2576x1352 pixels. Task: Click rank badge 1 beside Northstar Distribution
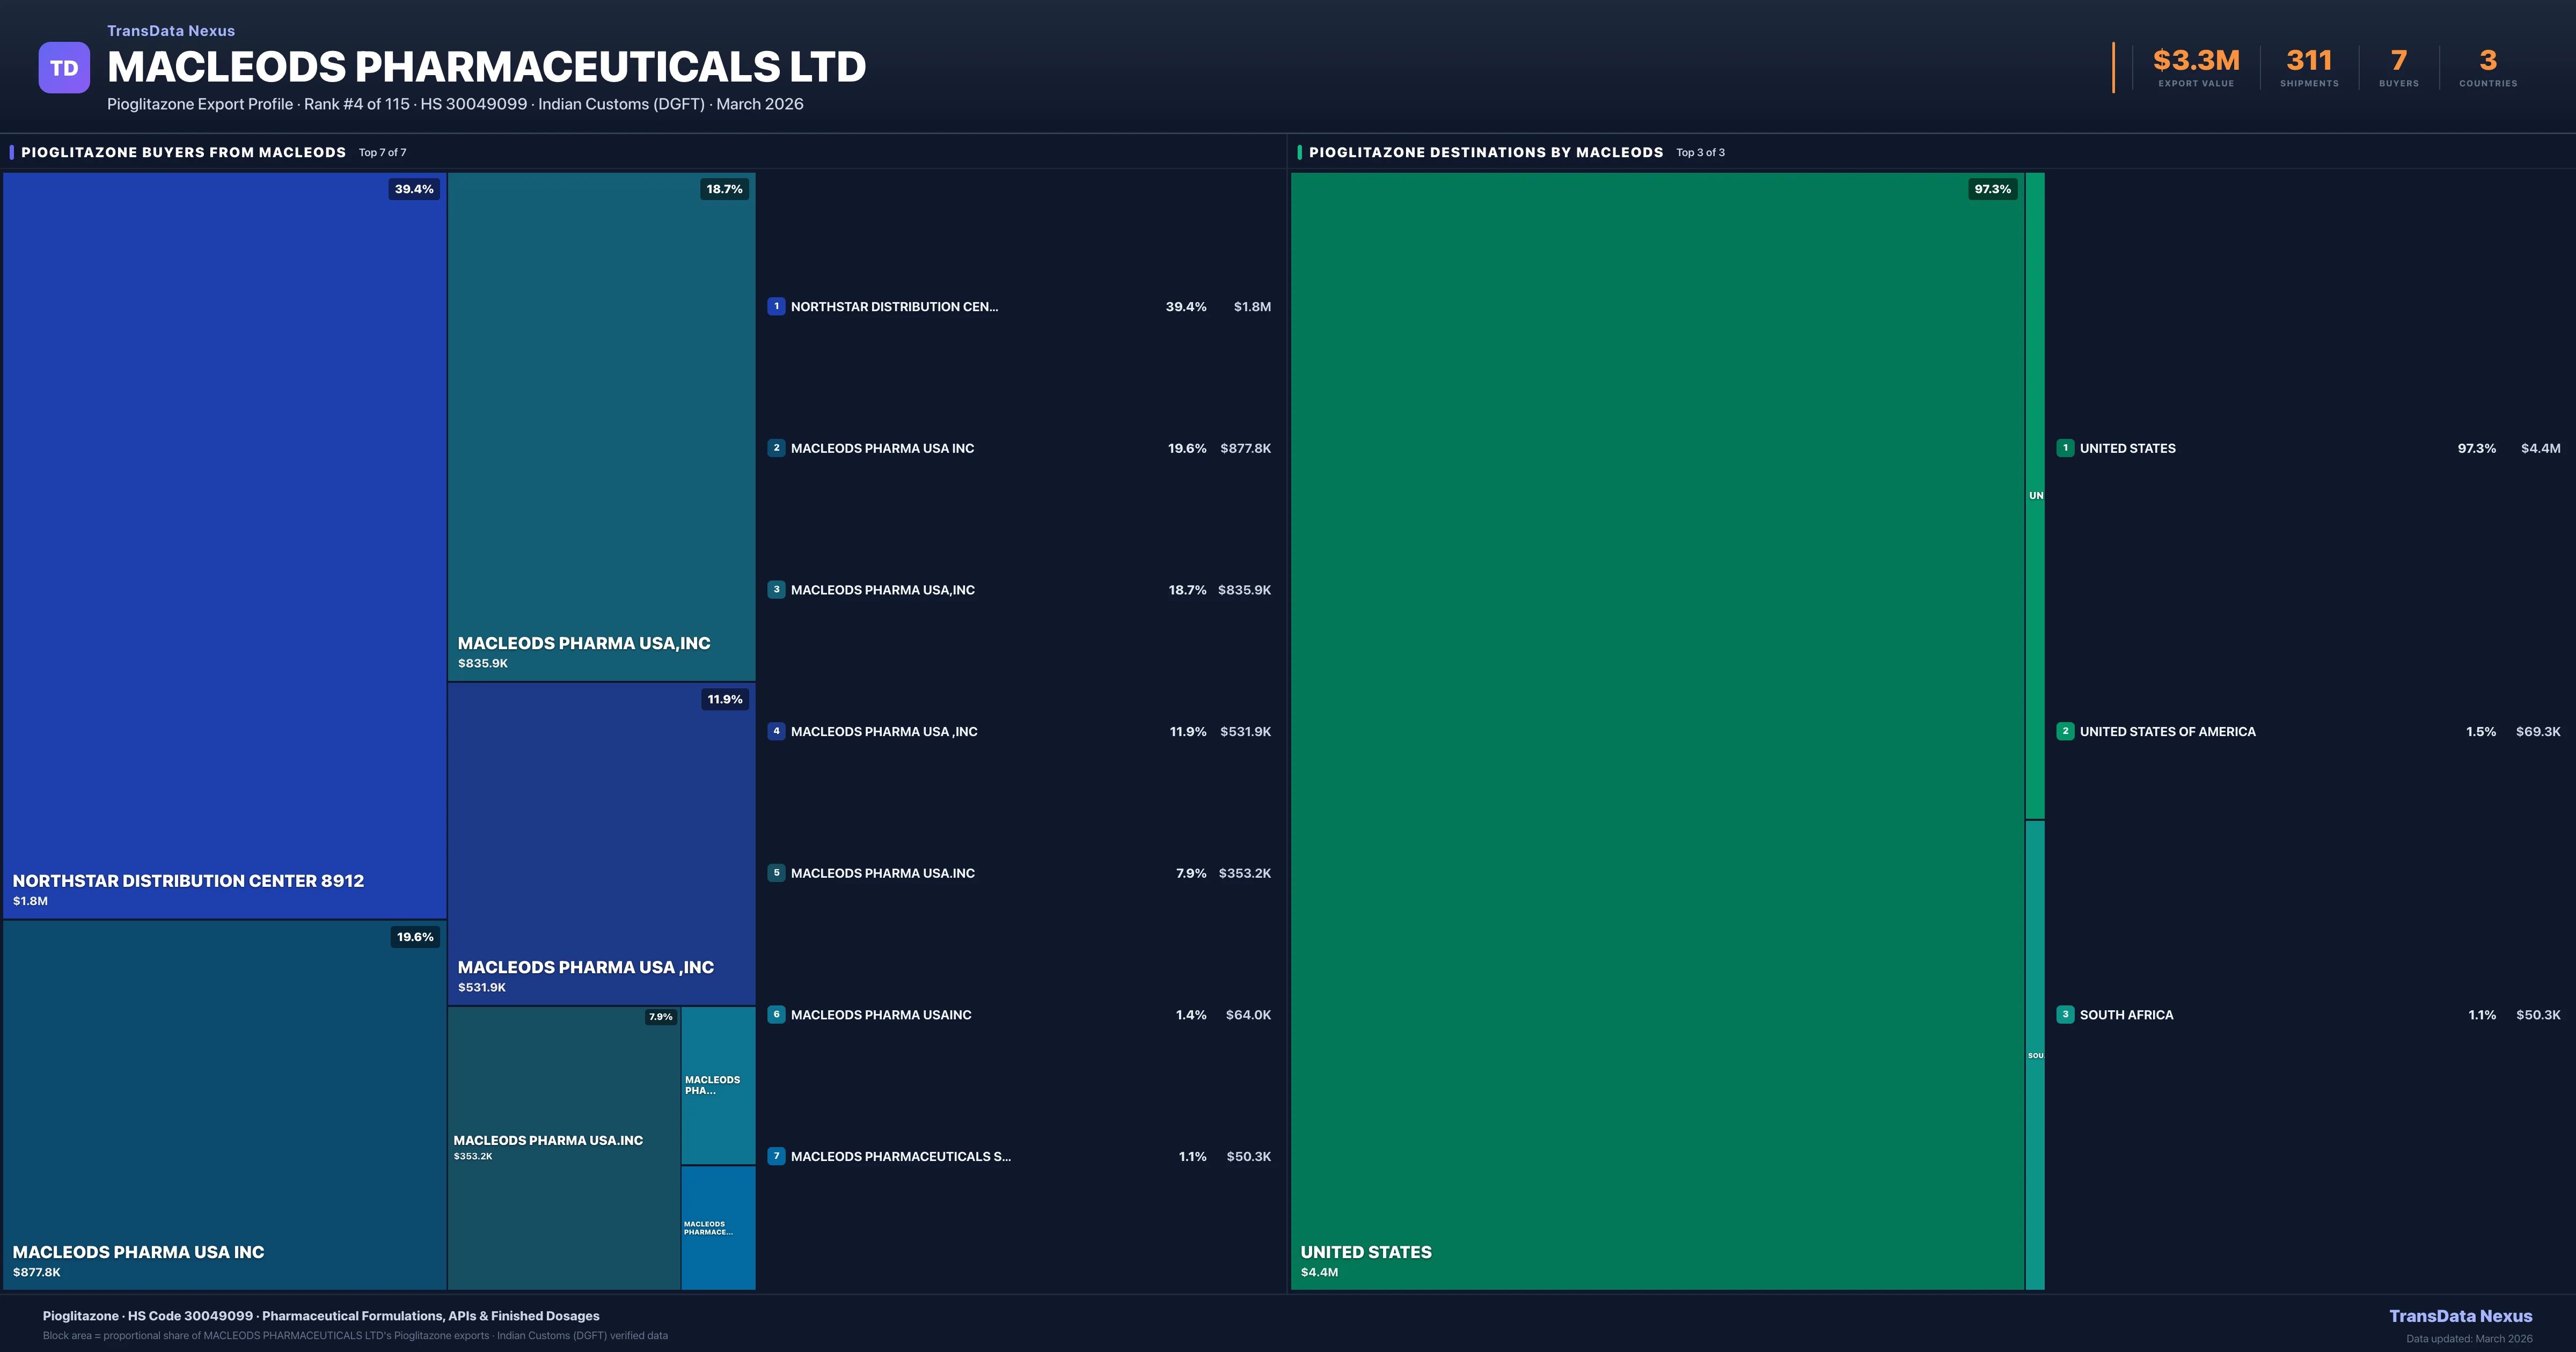pyautogui.click(x=776, y=306)
